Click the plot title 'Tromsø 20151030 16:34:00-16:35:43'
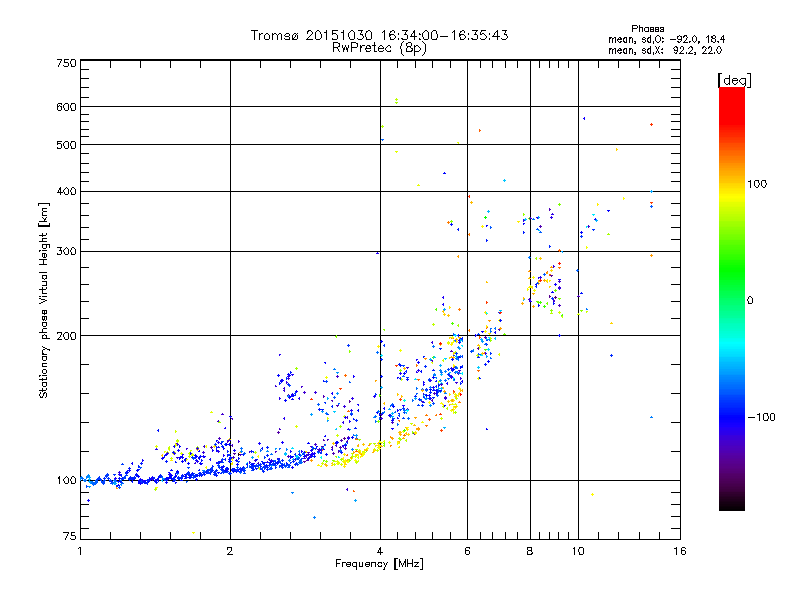800x600 pixels. click(379, 35)
